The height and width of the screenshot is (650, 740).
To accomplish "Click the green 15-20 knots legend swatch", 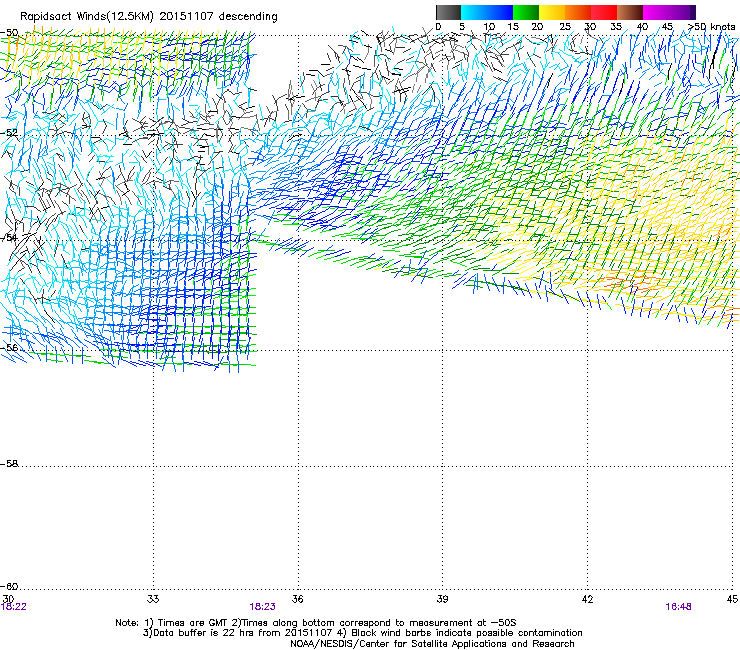I will point(526,12).
